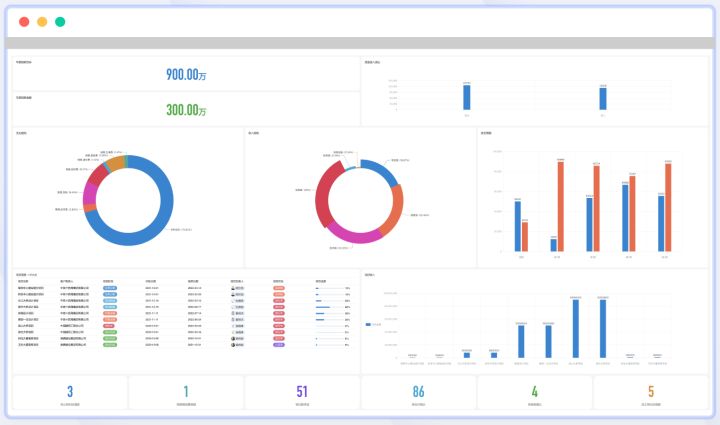720x425 pixels.
Task: Click the blue legend marker beside bottom-right chart
Action: click(368, 324)
